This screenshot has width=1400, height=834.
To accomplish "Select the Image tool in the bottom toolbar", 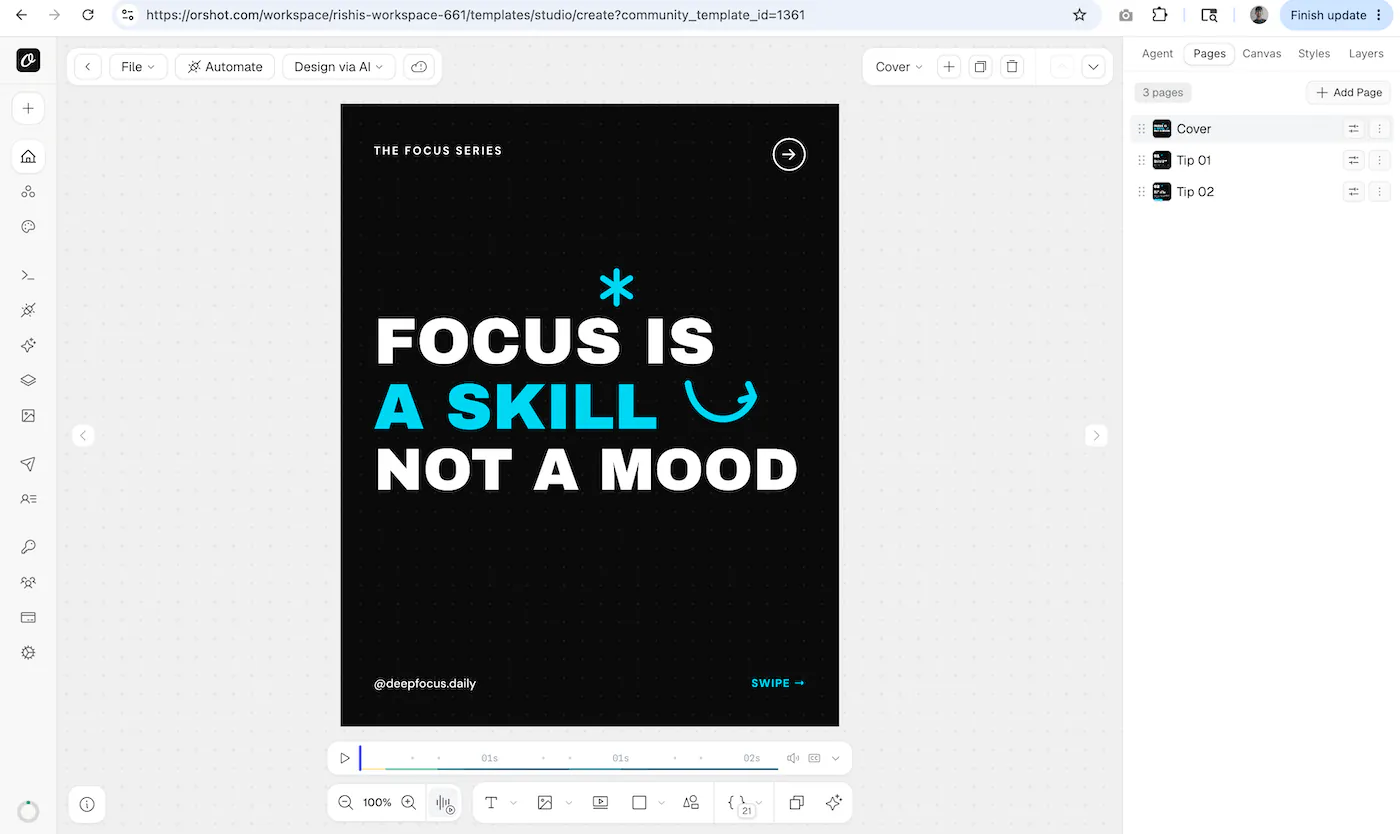I will [545, 802].
